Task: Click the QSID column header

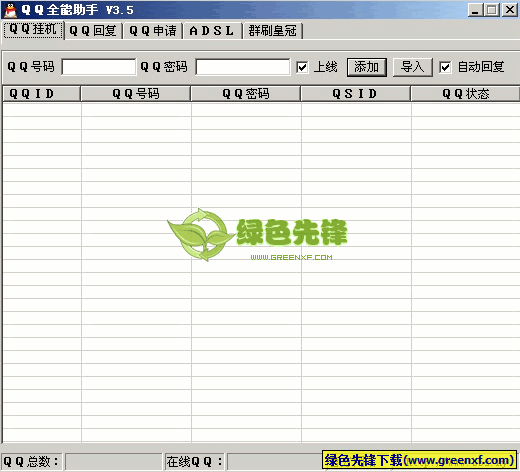Action: click(x=356, y=94)
